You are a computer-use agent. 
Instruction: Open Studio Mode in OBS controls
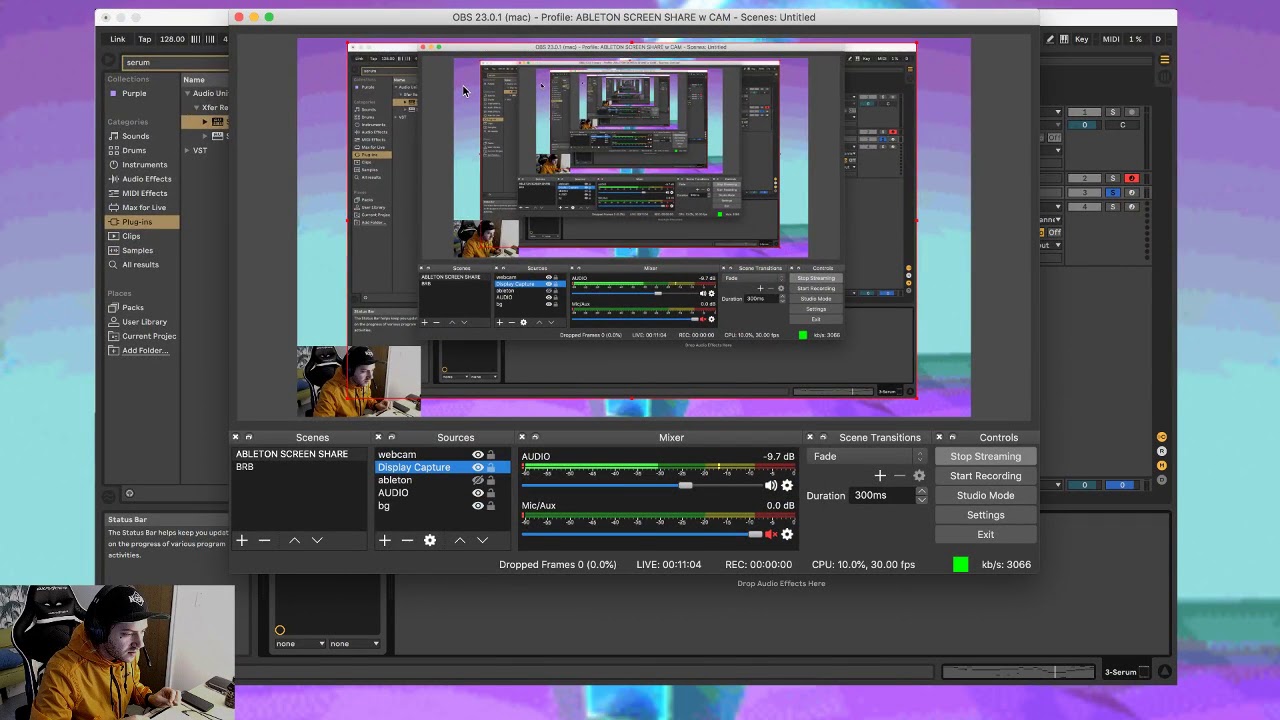click(985, 496)
